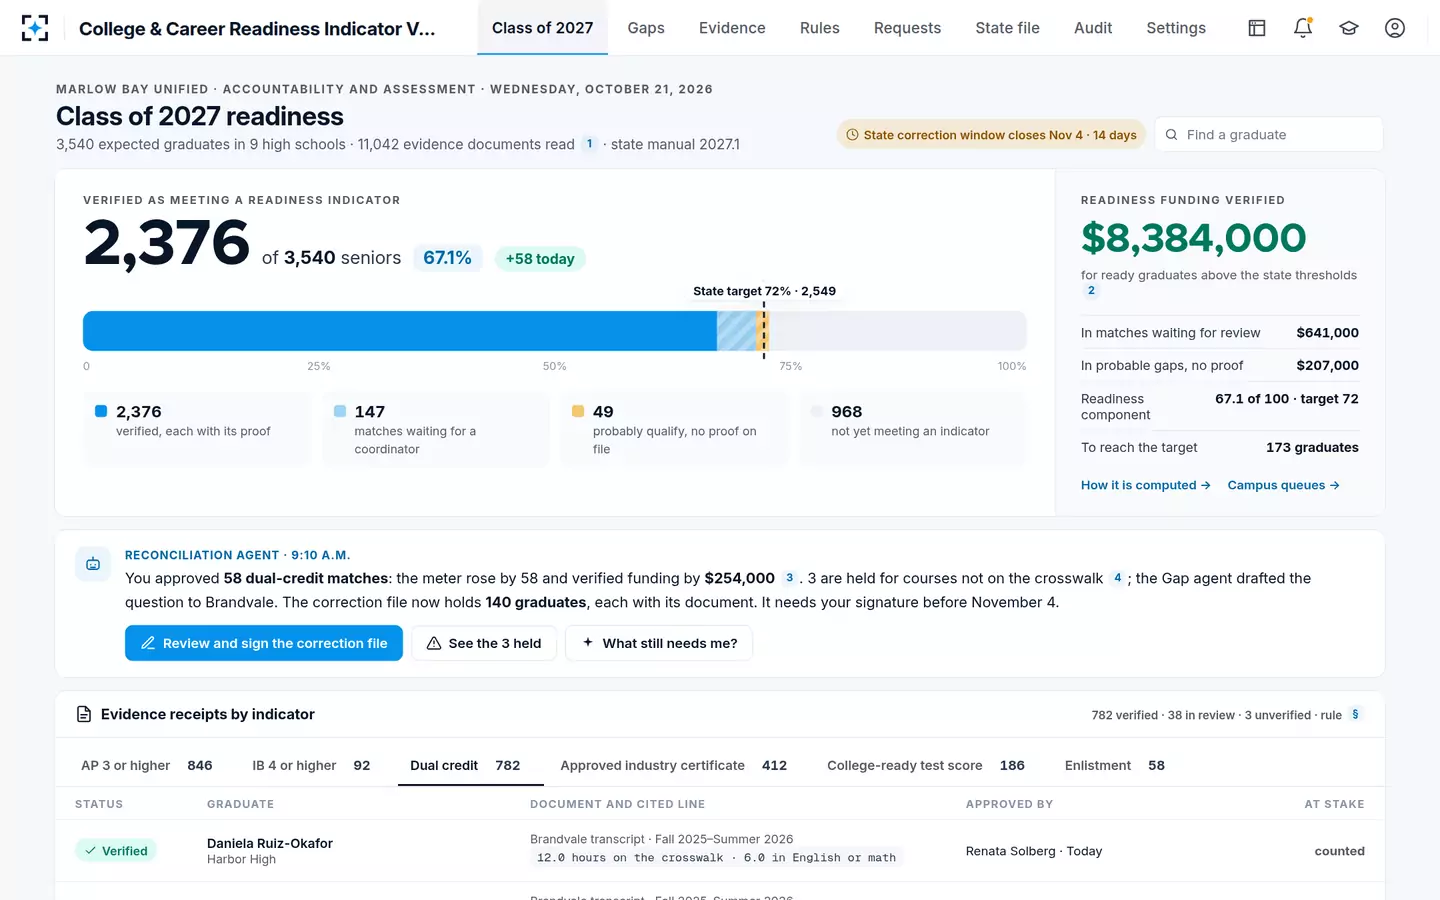Select the IB 4 or higher indicator tab
The width and height of the screenshot is (1440, 900).
coord(311,765)
